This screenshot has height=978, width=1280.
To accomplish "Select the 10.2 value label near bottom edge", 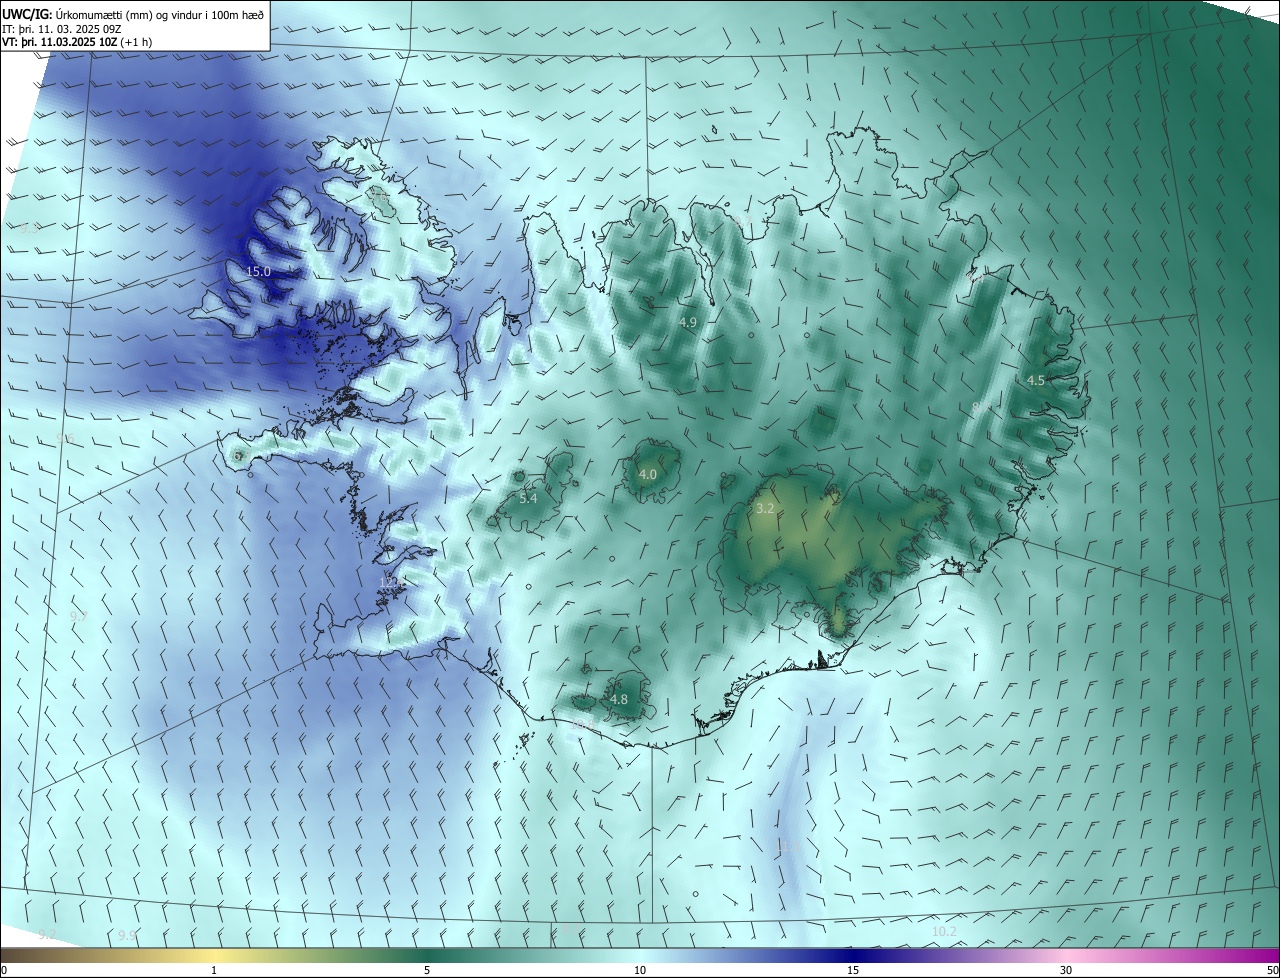I will pyautogui.click(x=944, y=931).
